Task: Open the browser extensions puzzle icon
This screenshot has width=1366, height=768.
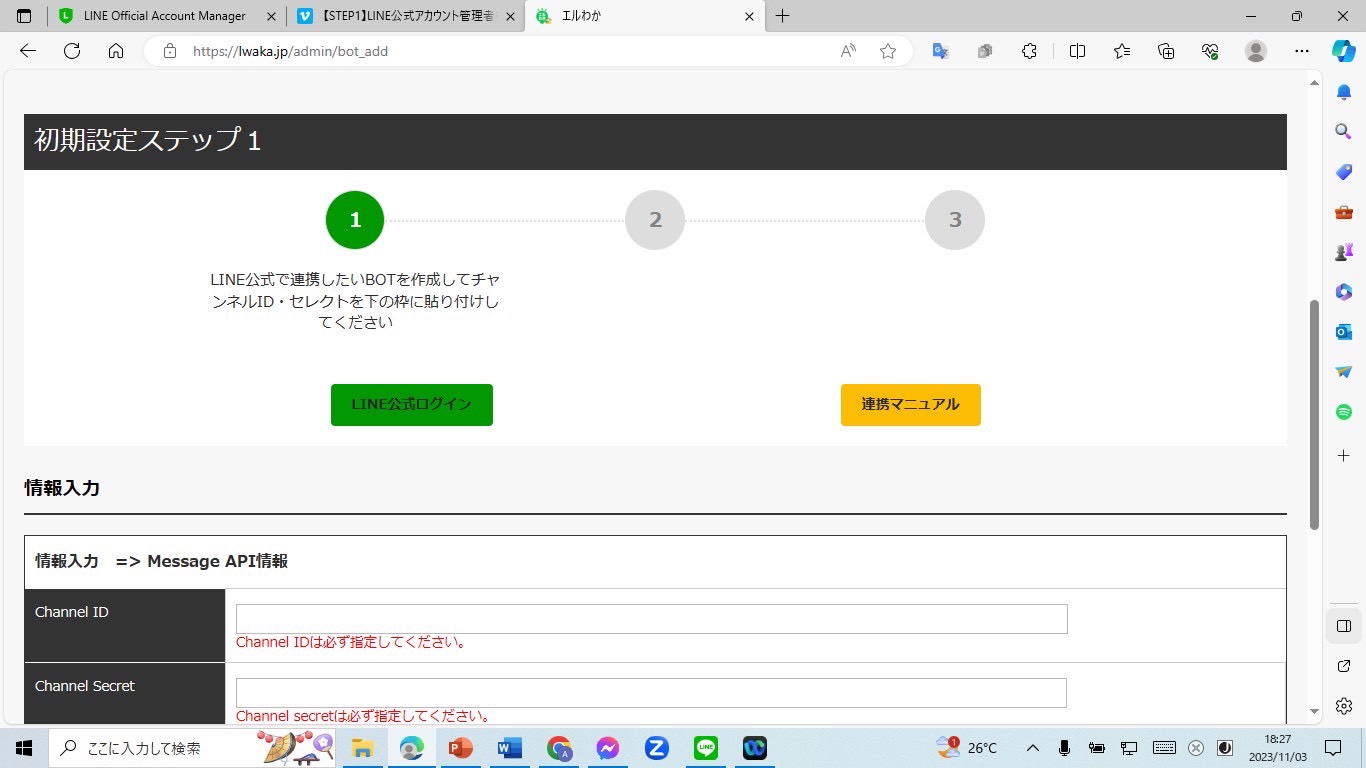Action: 1029,51
